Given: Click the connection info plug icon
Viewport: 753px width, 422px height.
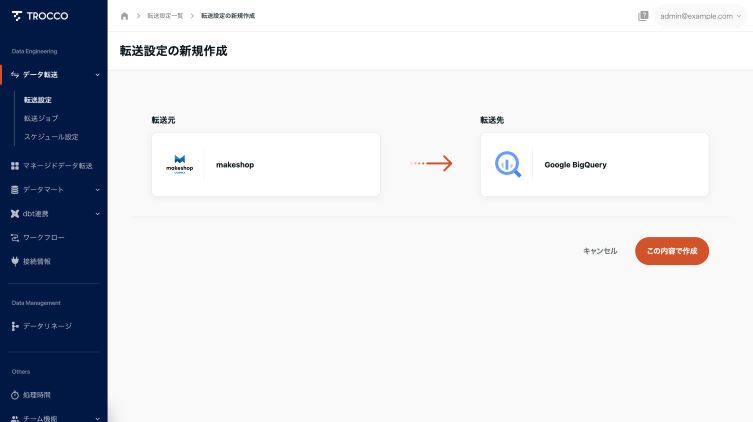Looking at the screenshot, I should pyautogui.click(x=14, y=261).
